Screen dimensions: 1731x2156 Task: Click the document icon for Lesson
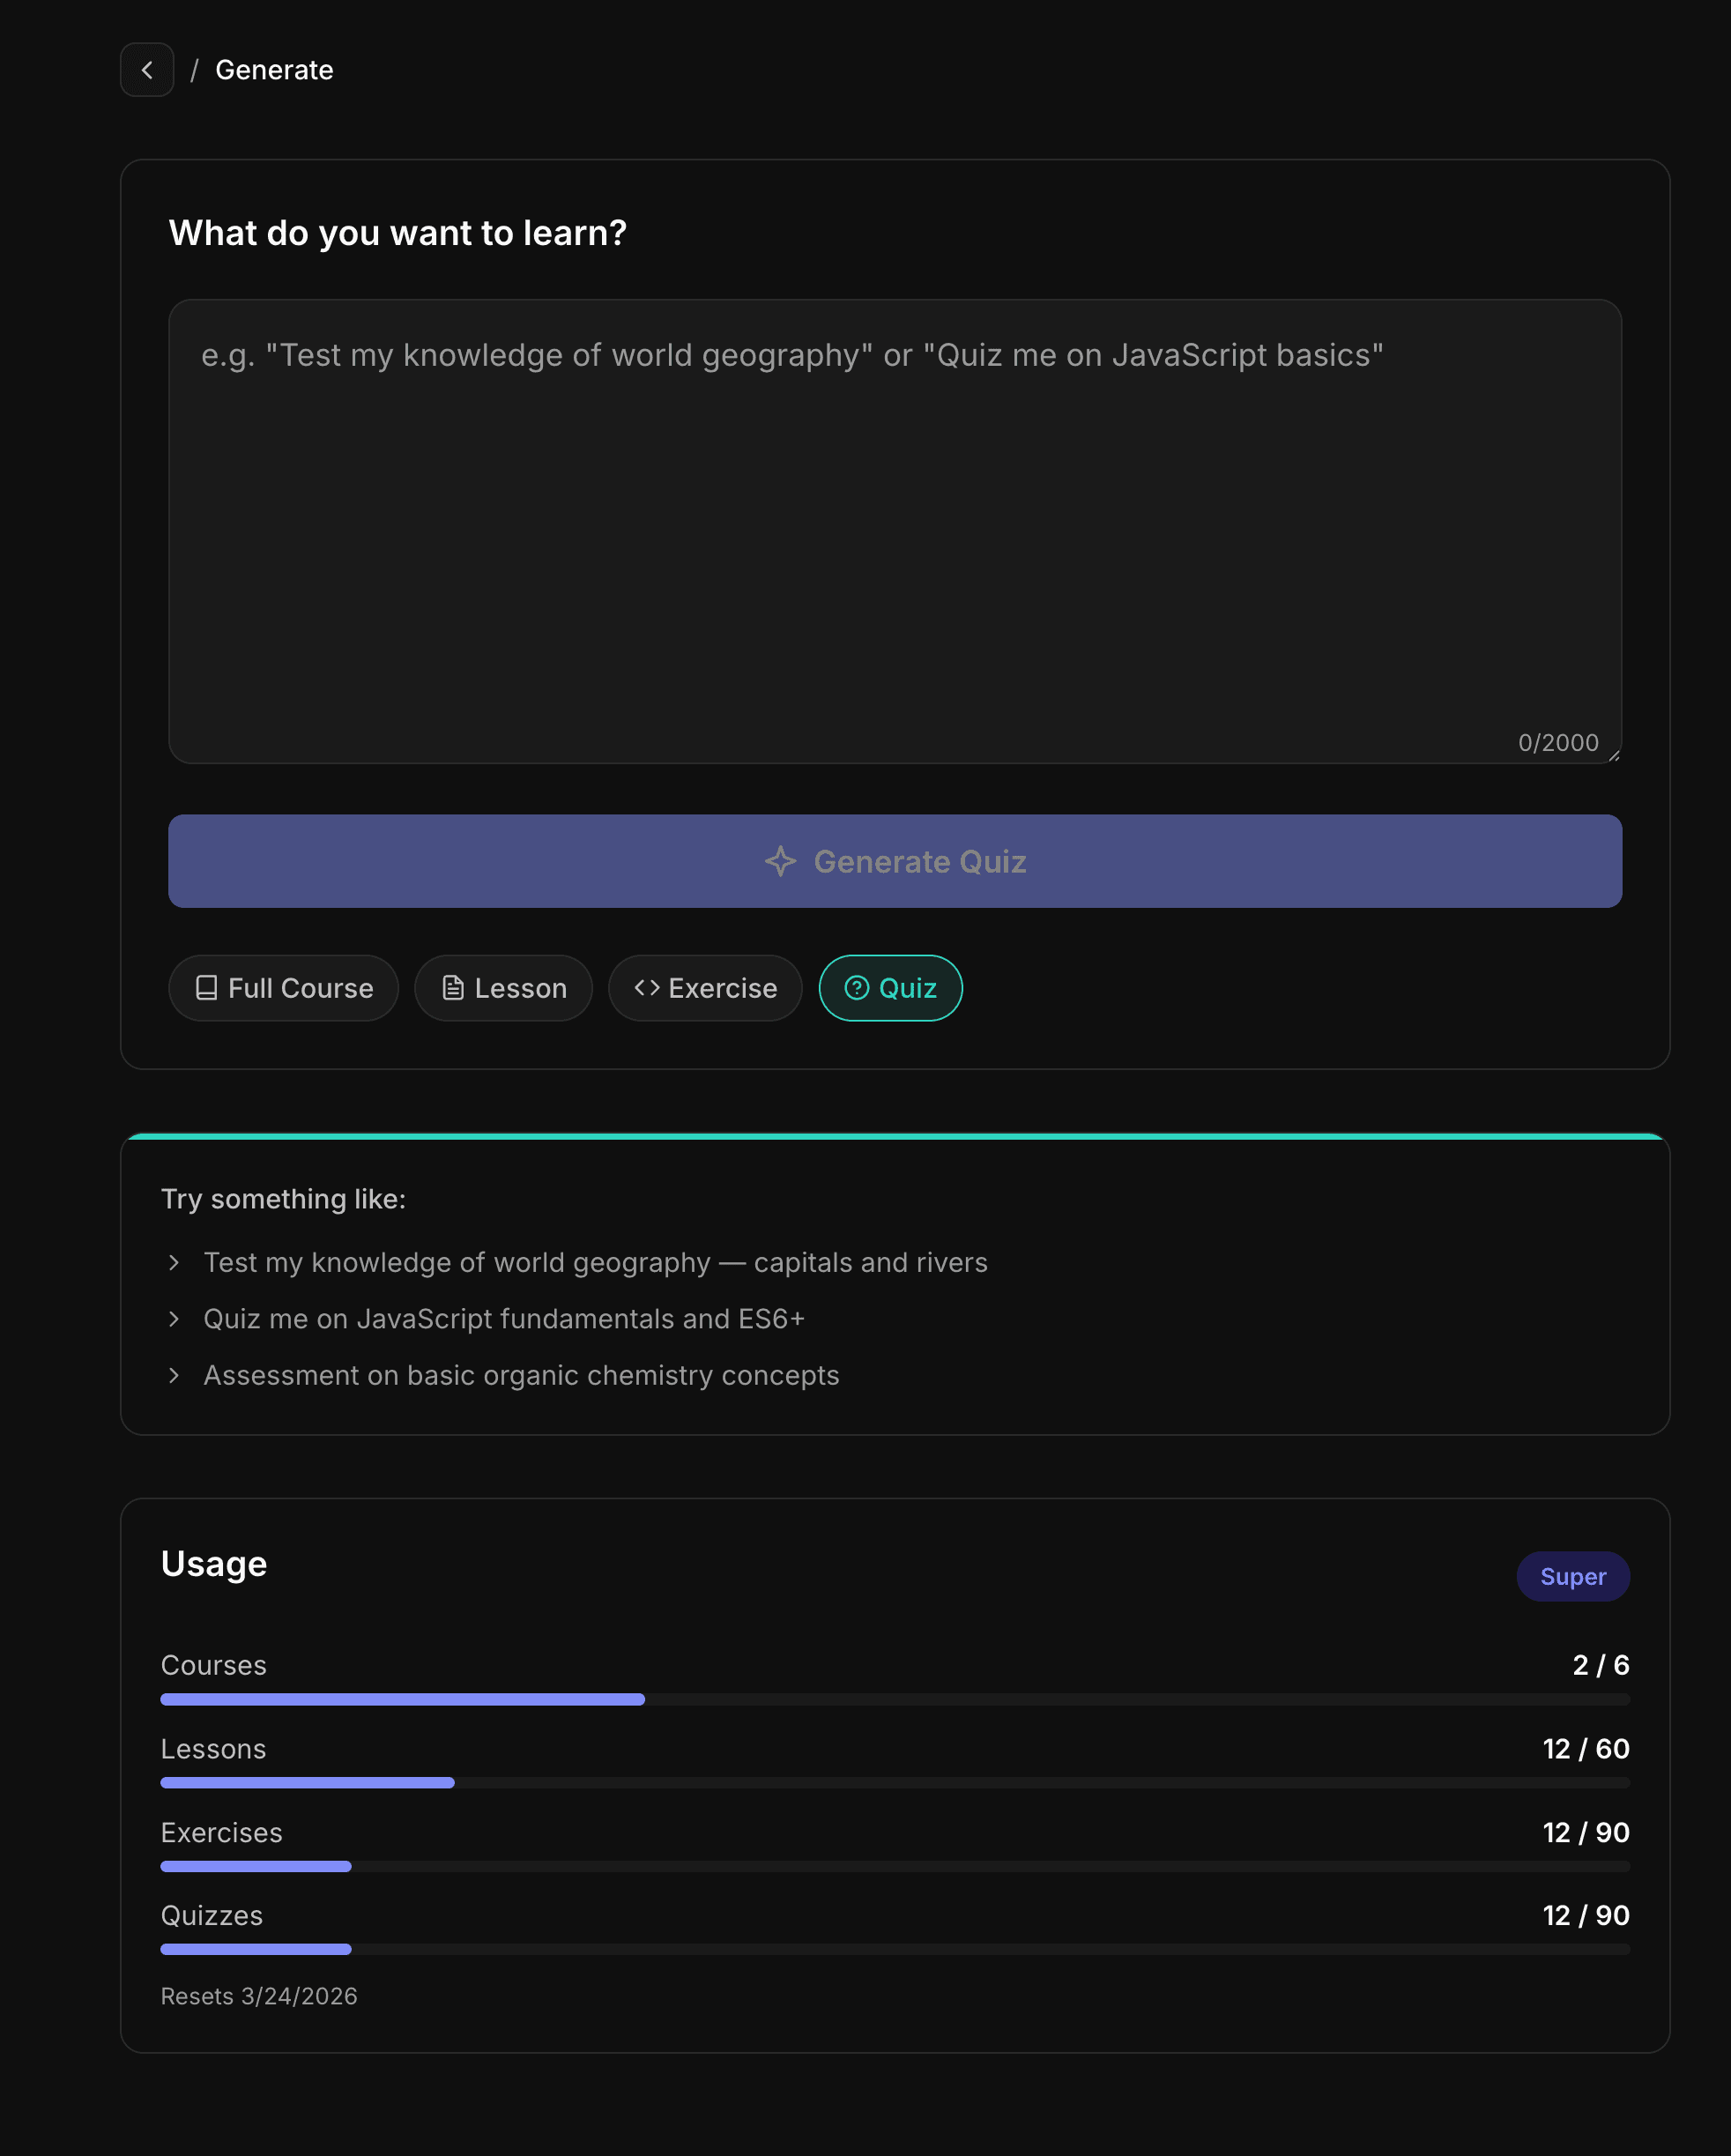tap(453, 988)
